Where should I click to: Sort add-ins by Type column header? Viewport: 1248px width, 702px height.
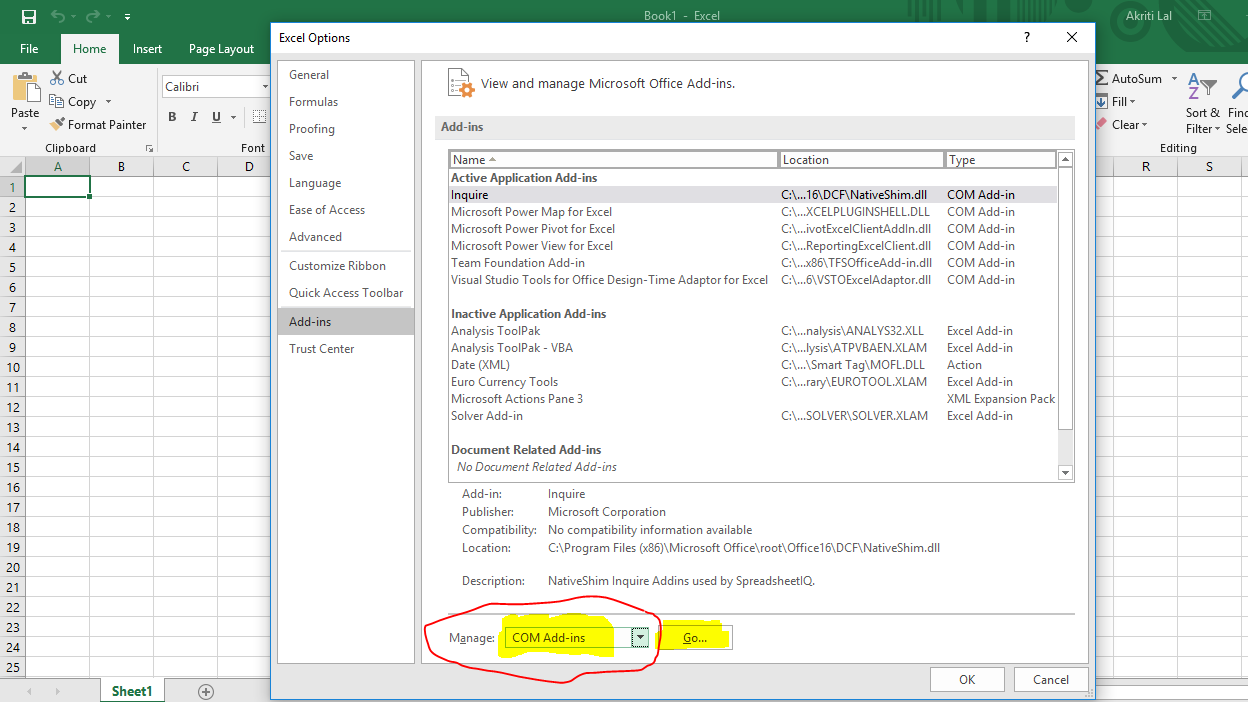coord(1000,160)
